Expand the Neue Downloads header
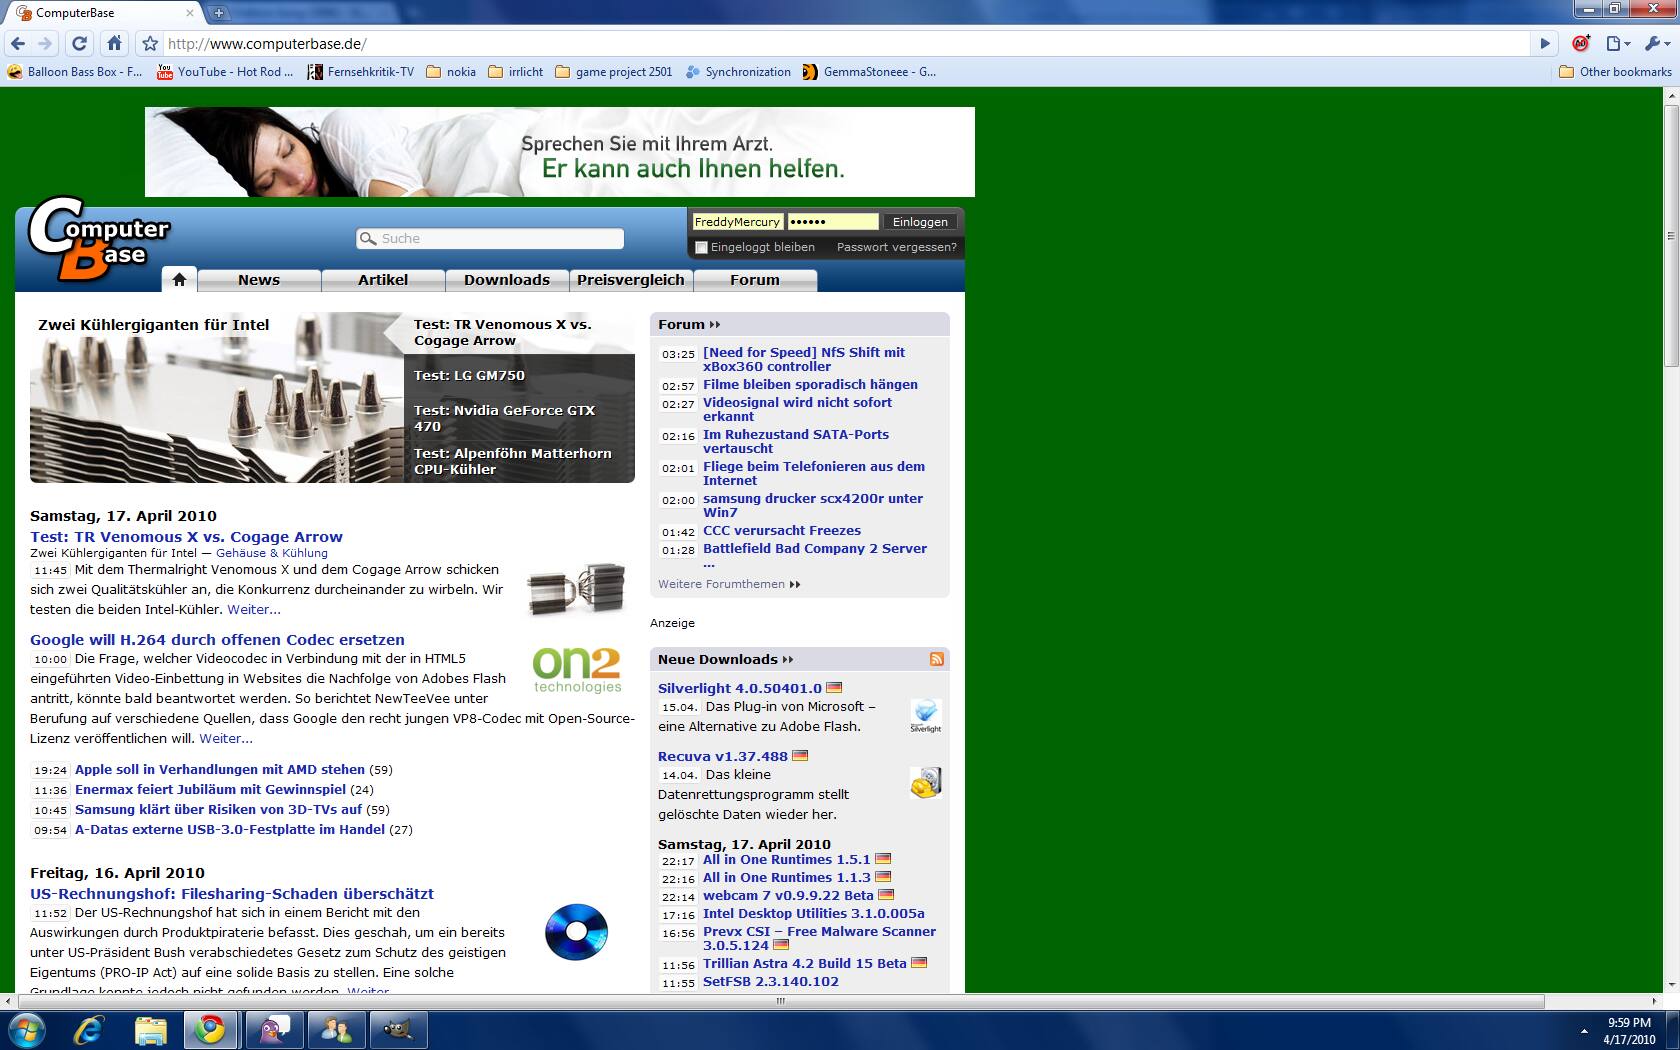 pos(725,659)
